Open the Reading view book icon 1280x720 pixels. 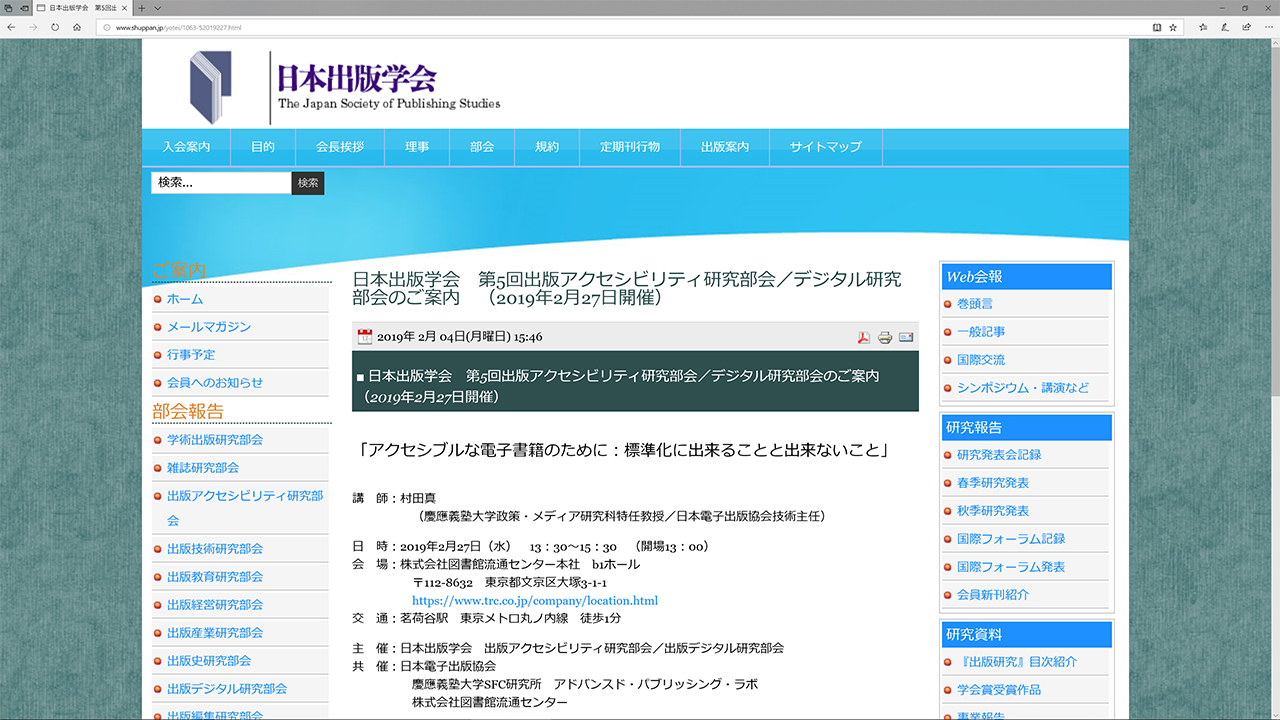1155,27
